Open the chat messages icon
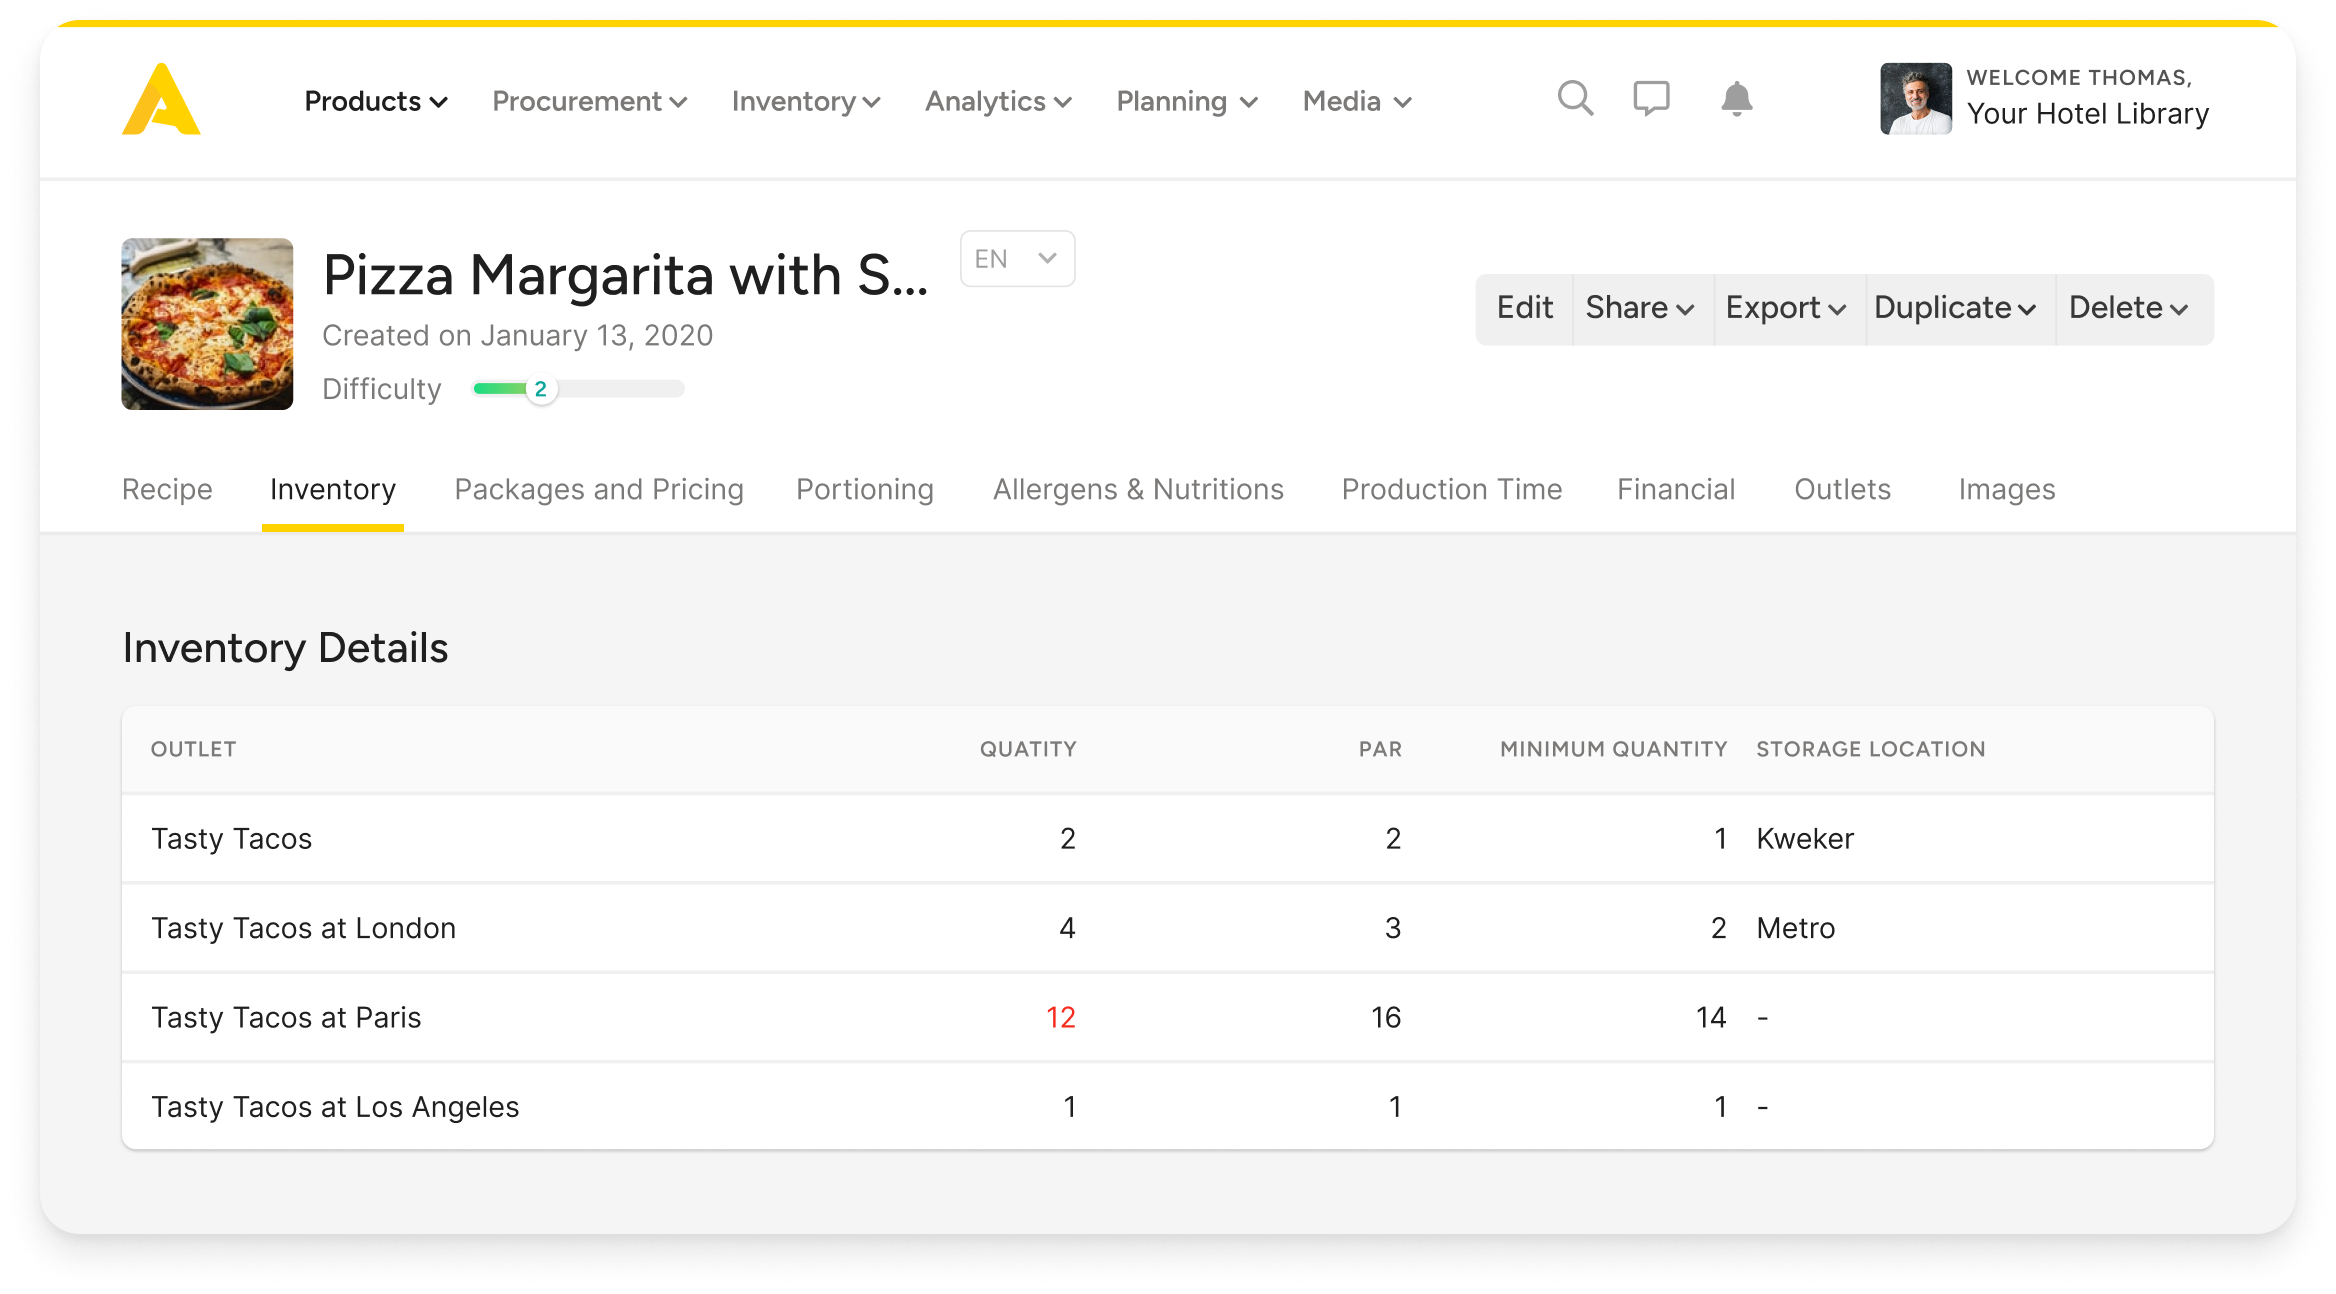The height and width of the screenshot is (1294, 2336). pyautogui.click(x=1651, y=99)
